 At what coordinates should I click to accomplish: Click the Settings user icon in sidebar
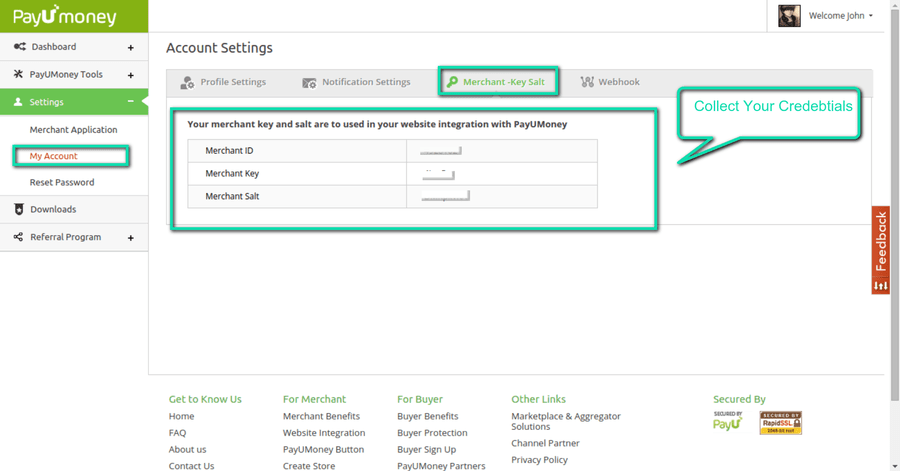18,102
